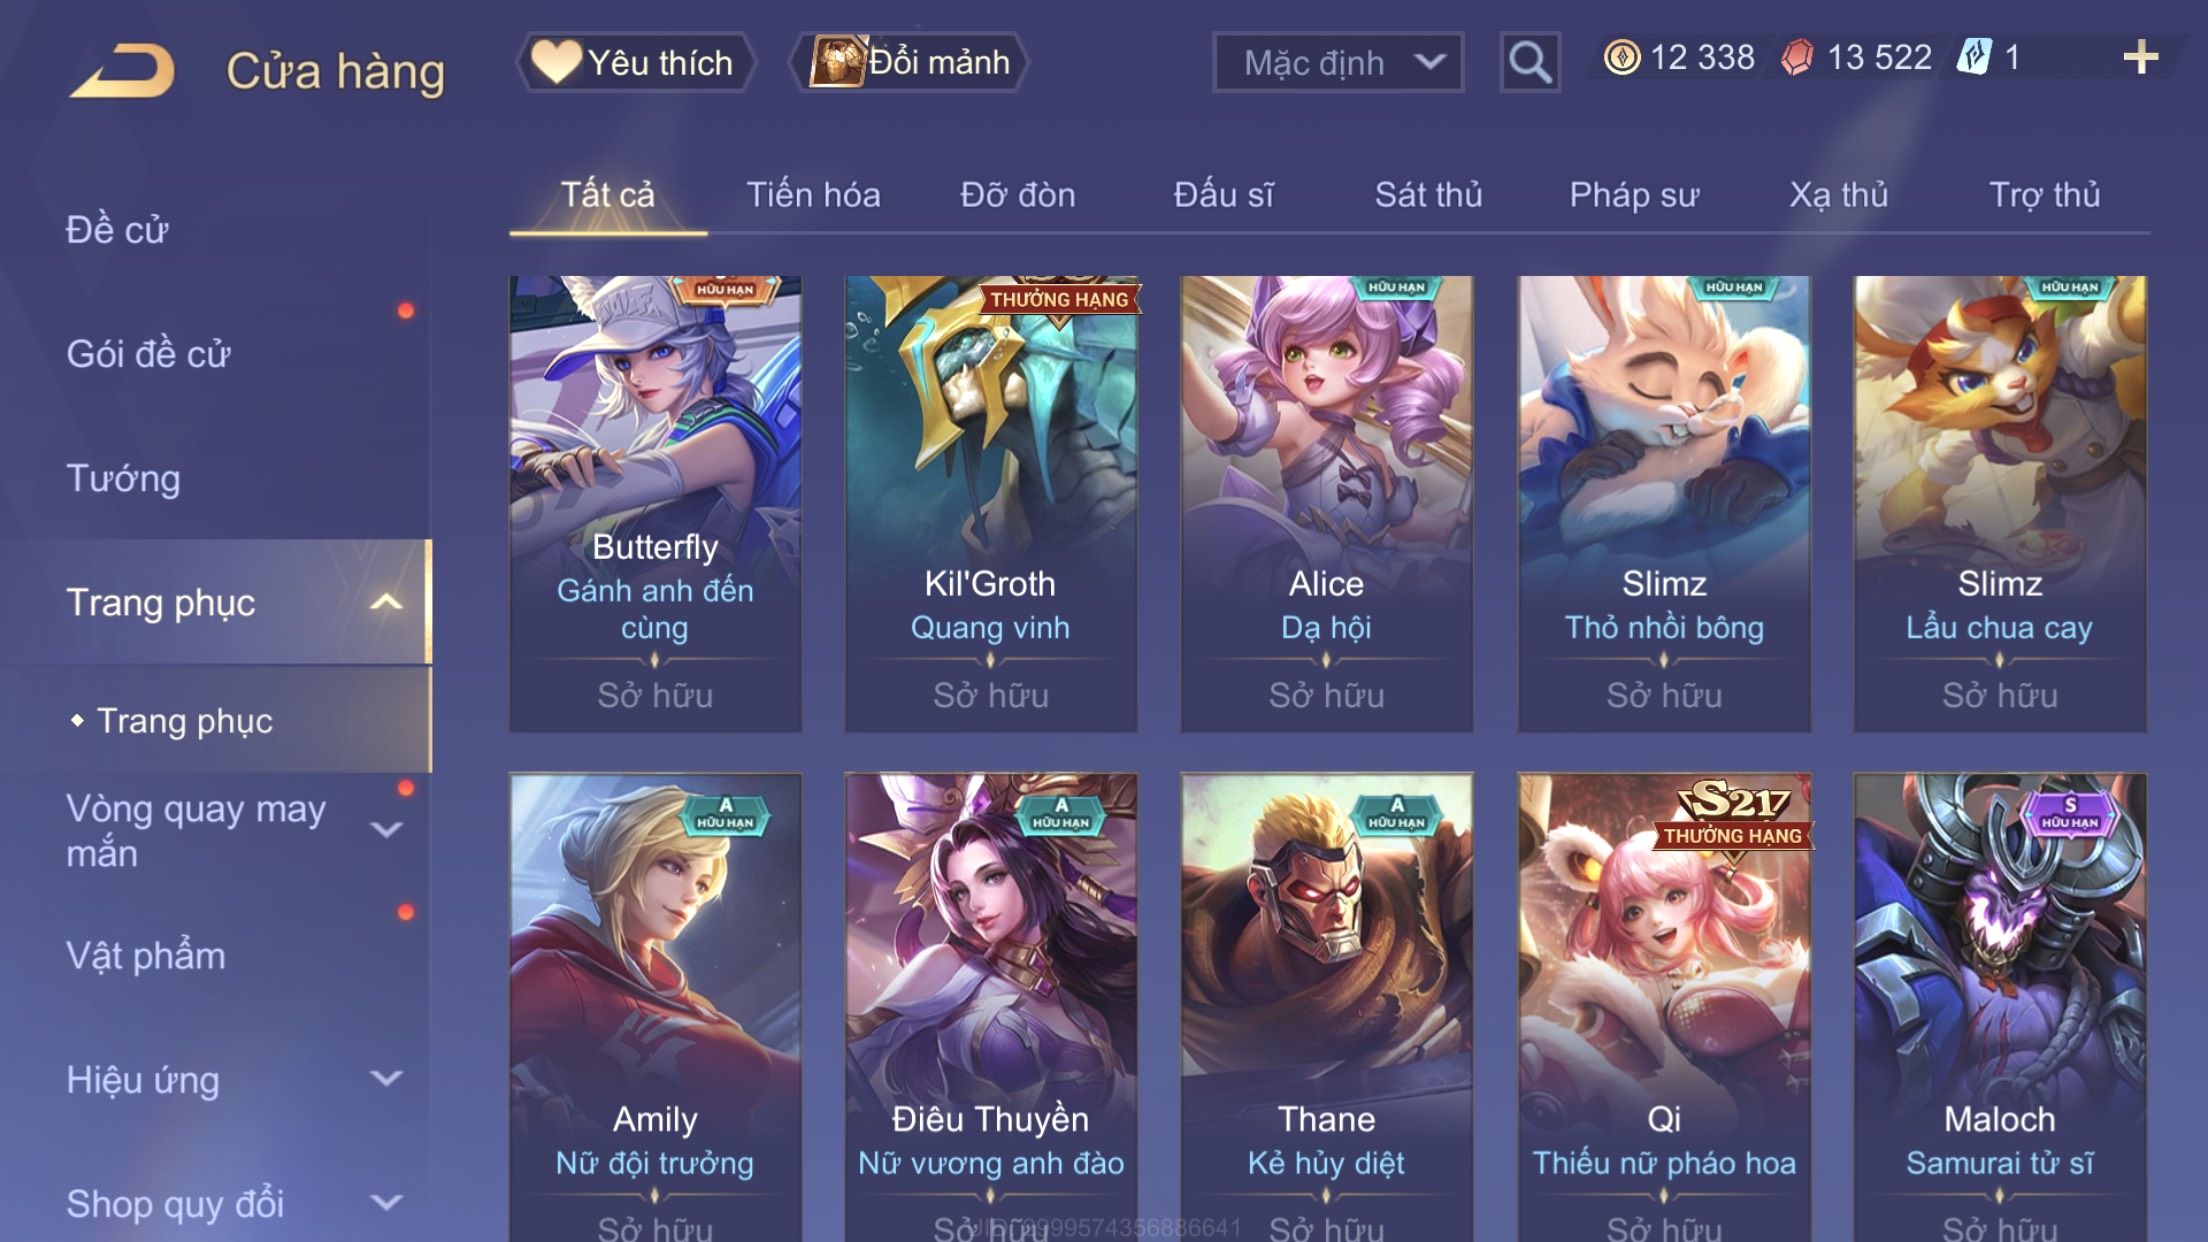
Task: Tap the plus icon to add currency
Action: coord(2140,58)
